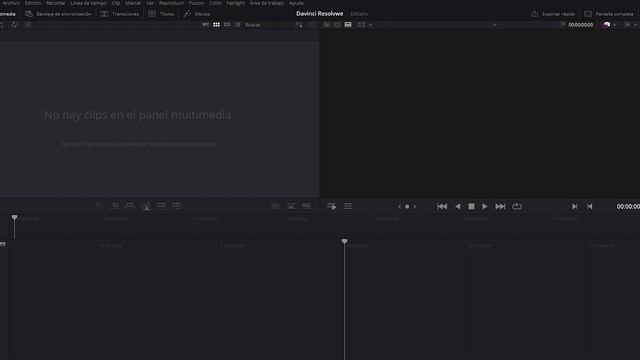Open the viewer resolution dropdown arrow
The image size is (640, 360).
[370, 25]
